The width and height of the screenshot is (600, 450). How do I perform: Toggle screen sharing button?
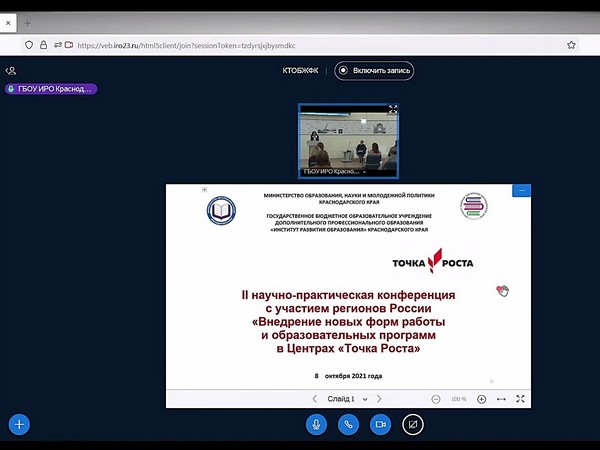pyautogui.click(x=412, y=424)
